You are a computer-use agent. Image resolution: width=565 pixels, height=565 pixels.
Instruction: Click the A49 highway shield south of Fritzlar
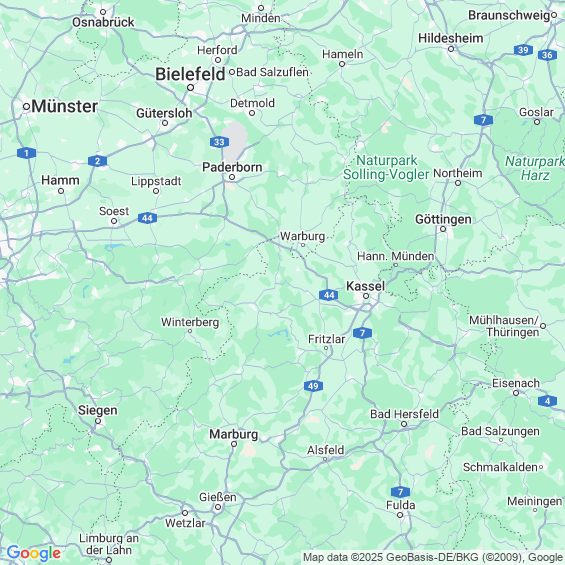[x=313, y=386]
